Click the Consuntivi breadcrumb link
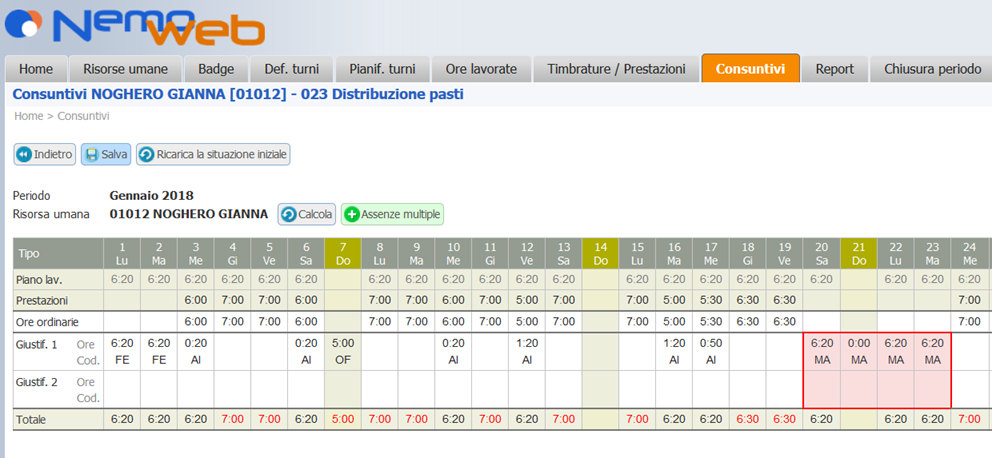Screen dimensions: 992x458 tap(84, 116)
